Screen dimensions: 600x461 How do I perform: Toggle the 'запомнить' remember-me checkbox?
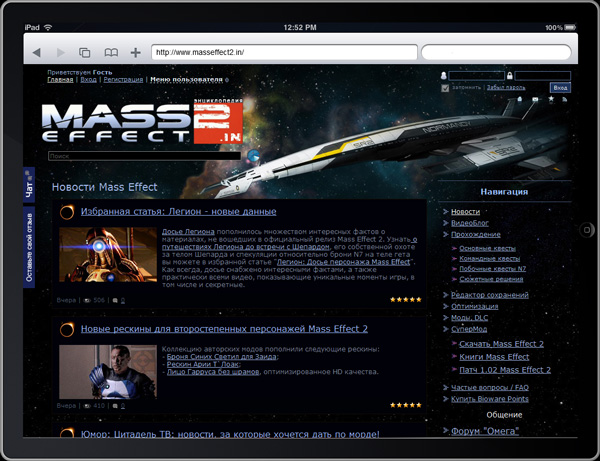tap(445, 88)
